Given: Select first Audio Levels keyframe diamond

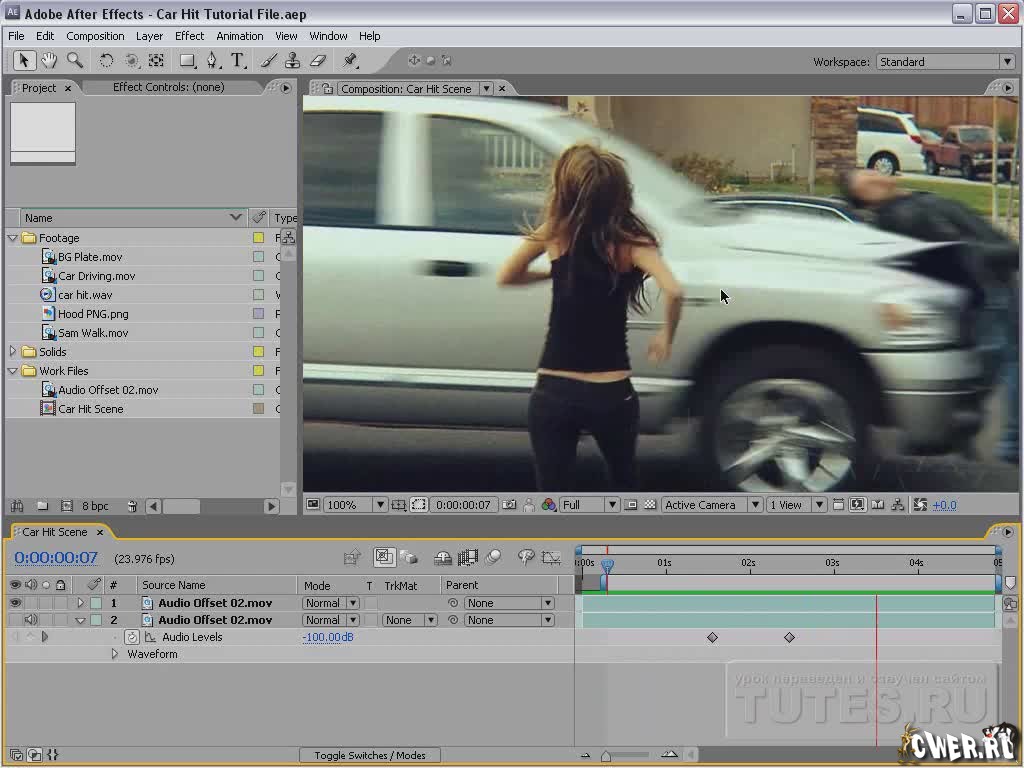Looking at the screenshot, I should 712,637.
